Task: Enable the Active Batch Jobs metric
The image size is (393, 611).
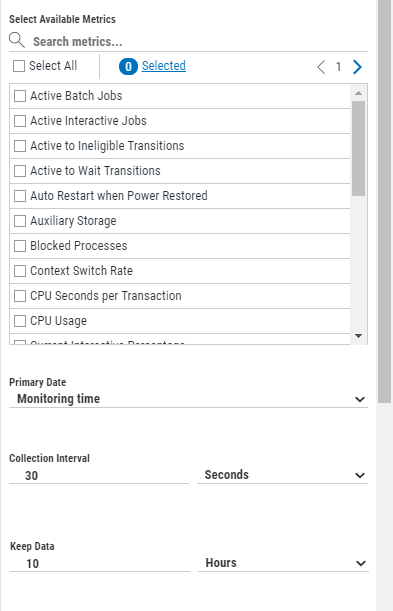Action: tap(20, 96)
